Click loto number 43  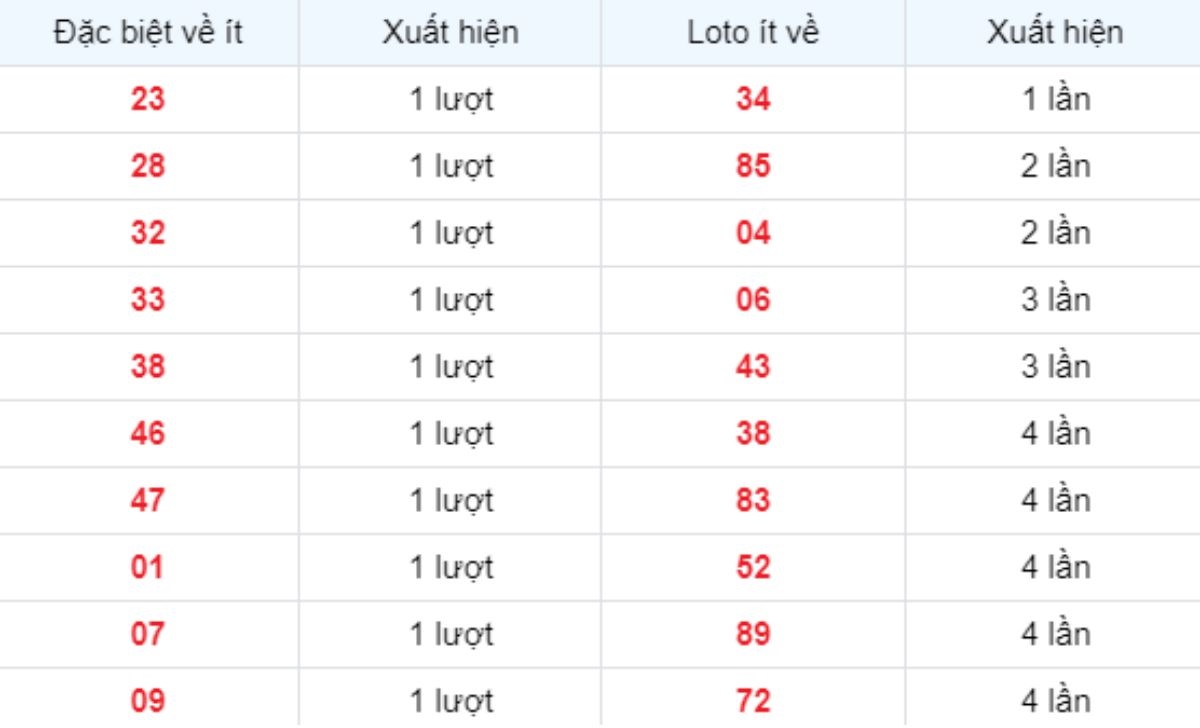[x=753, y=367]
